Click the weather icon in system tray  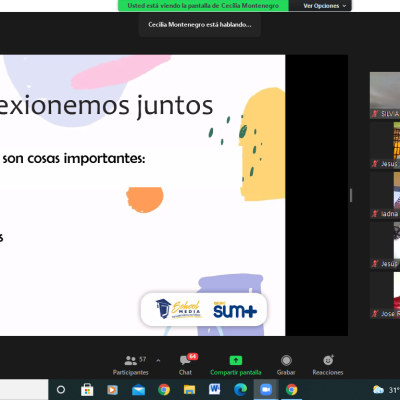pos(378,389)
